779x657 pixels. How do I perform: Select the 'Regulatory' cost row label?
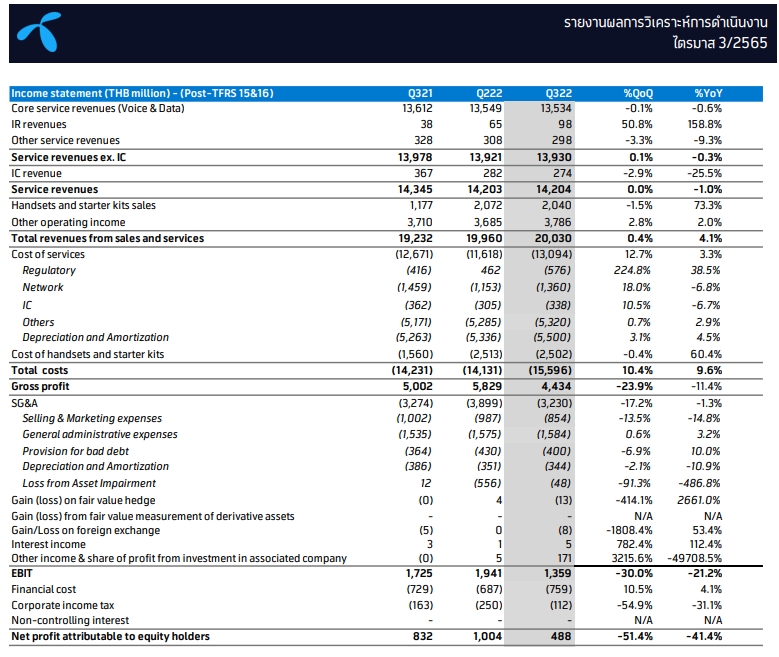[49, 270]
